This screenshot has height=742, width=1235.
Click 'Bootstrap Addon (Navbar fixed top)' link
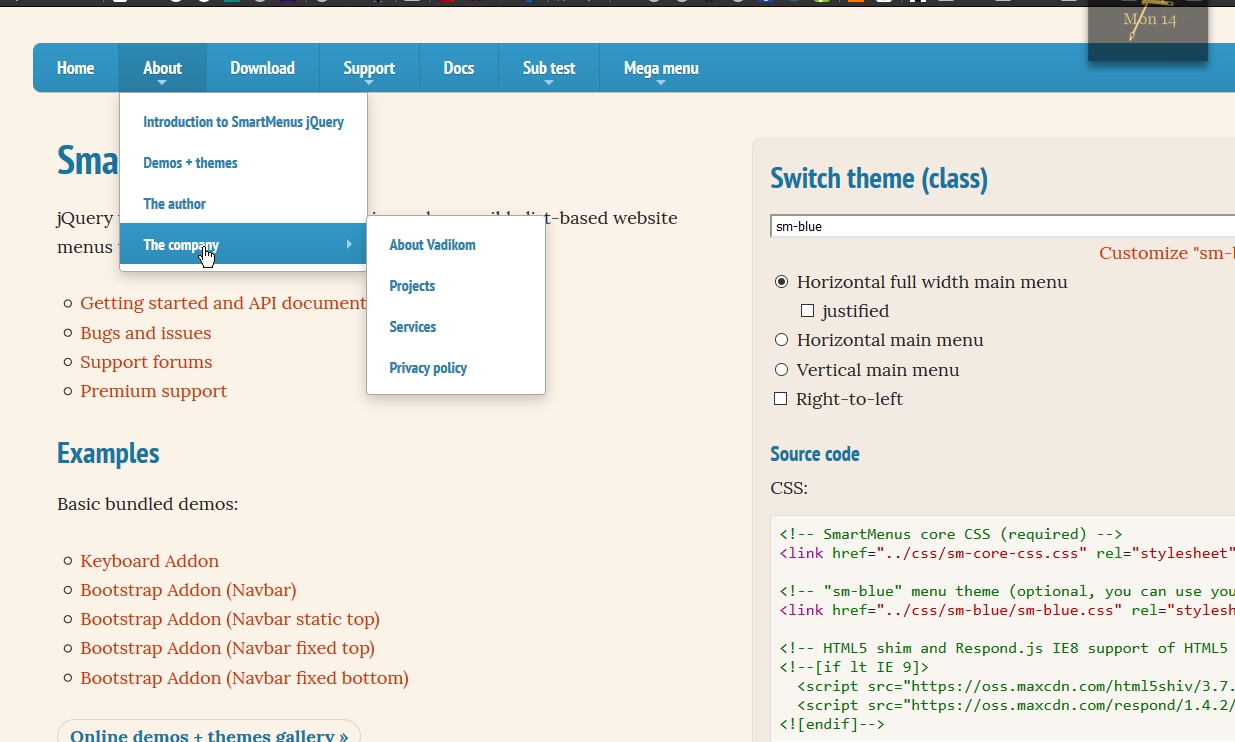click(227, 649)
